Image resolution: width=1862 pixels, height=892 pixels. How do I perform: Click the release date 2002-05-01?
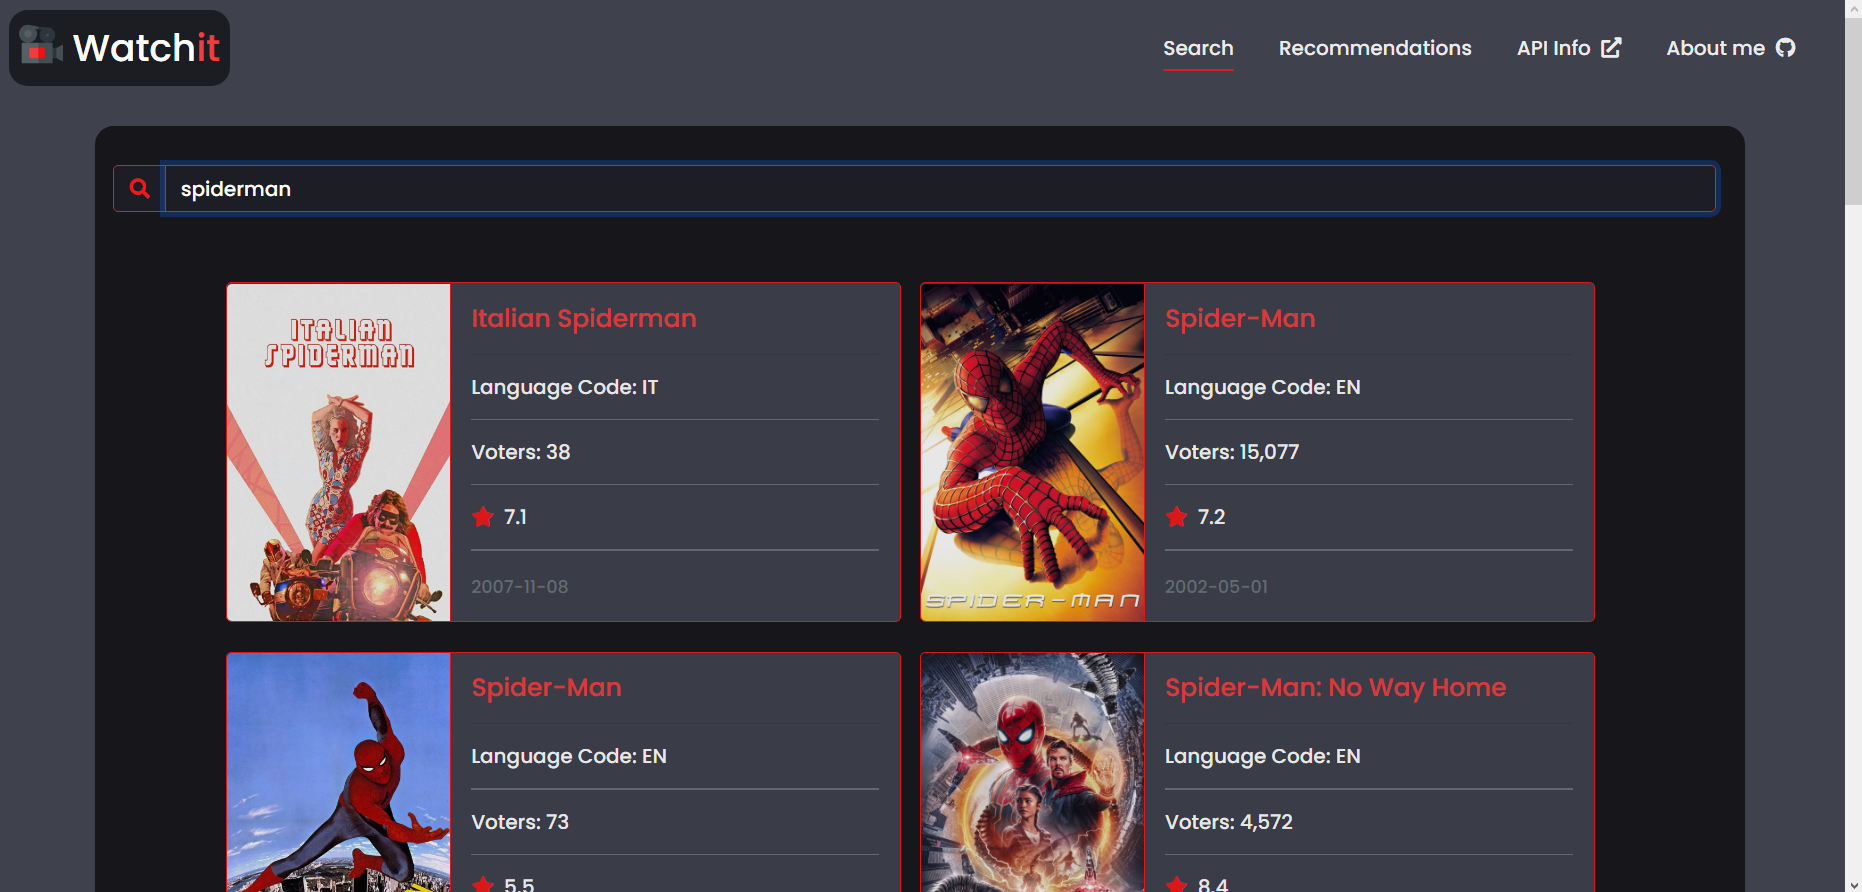(1216, 587)
